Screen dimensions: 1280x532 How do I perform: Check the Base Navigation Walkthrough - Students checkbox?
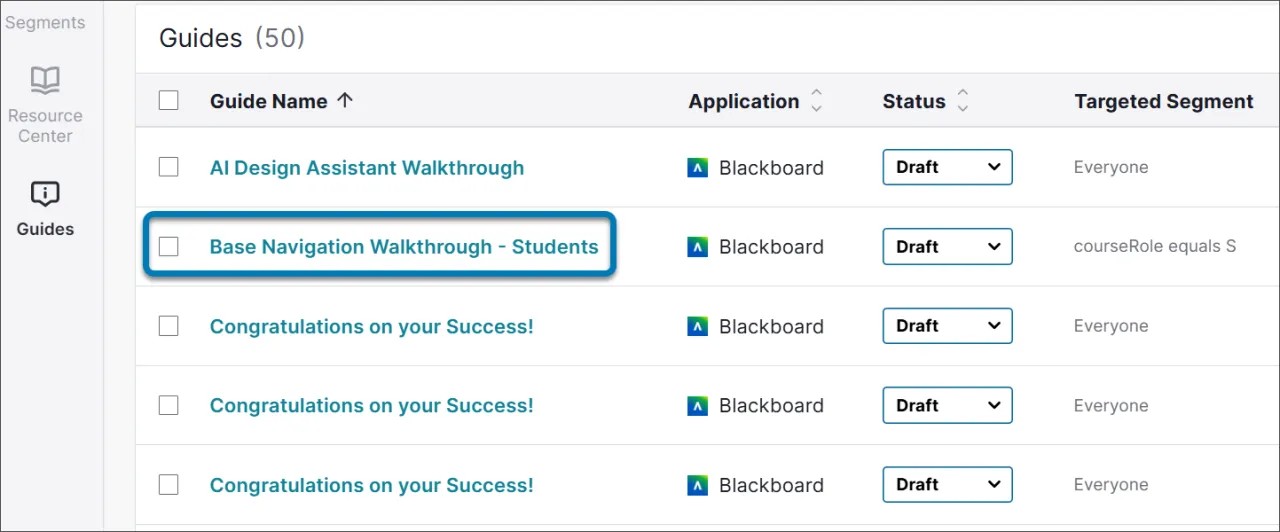(169, 246)
